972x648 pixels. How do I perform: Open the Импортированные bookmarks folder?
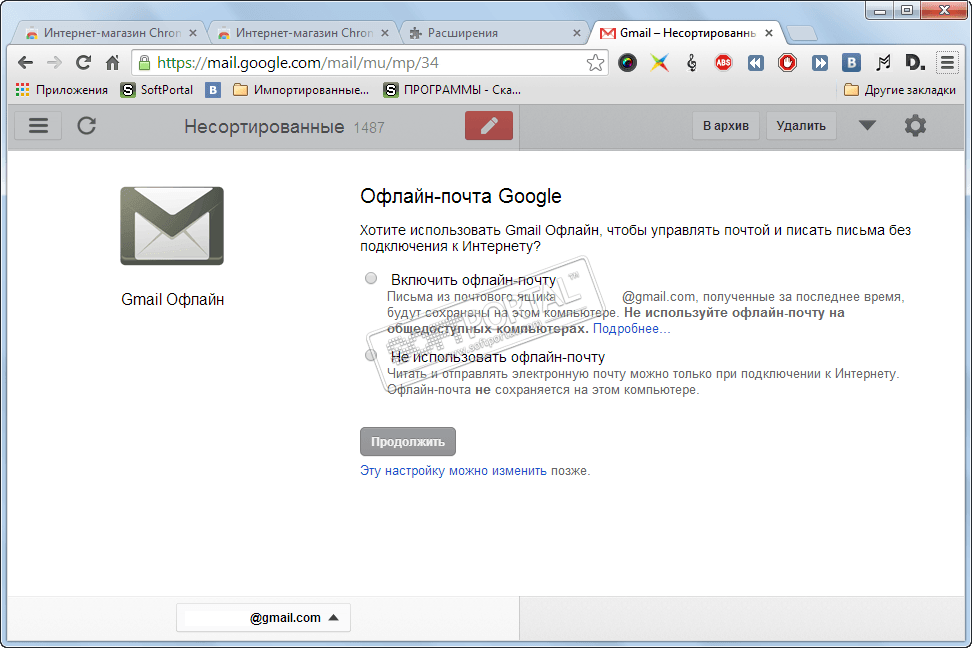pos(301,90)
